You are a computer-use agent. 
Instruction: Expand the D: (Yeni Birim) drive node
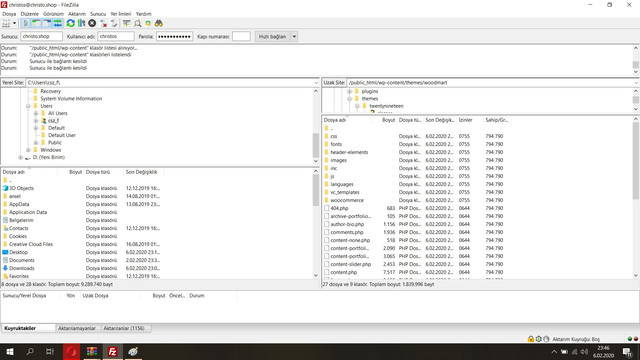(20, 158)
